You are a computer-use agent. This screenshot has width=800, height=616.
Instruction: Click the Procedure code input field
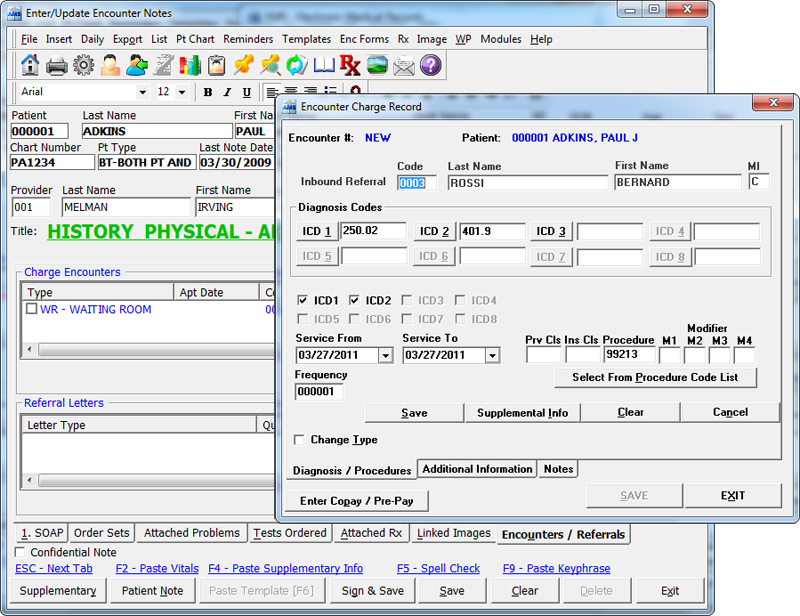pos(629,355)
